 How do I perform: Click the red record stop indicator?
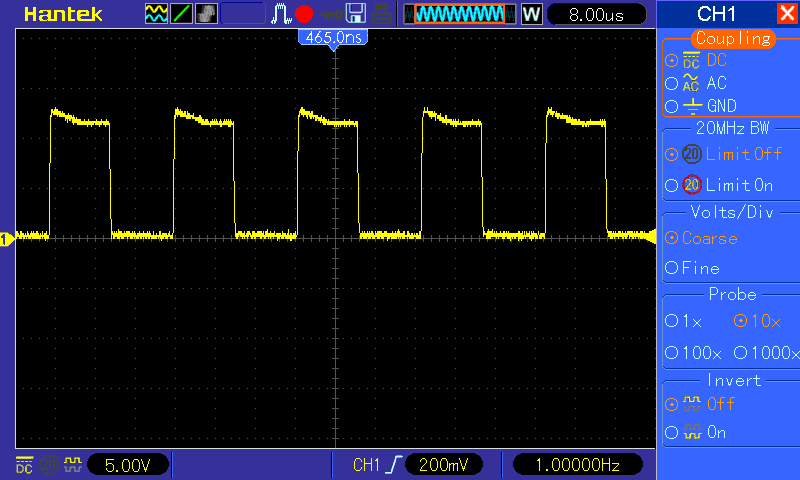pos(304,14)
